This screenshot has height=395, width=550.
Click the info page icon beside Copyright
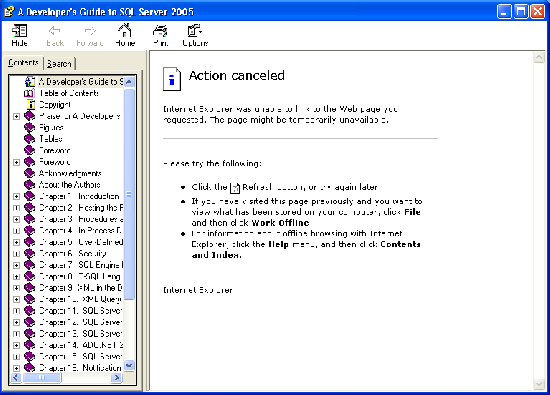pos(31,105)
